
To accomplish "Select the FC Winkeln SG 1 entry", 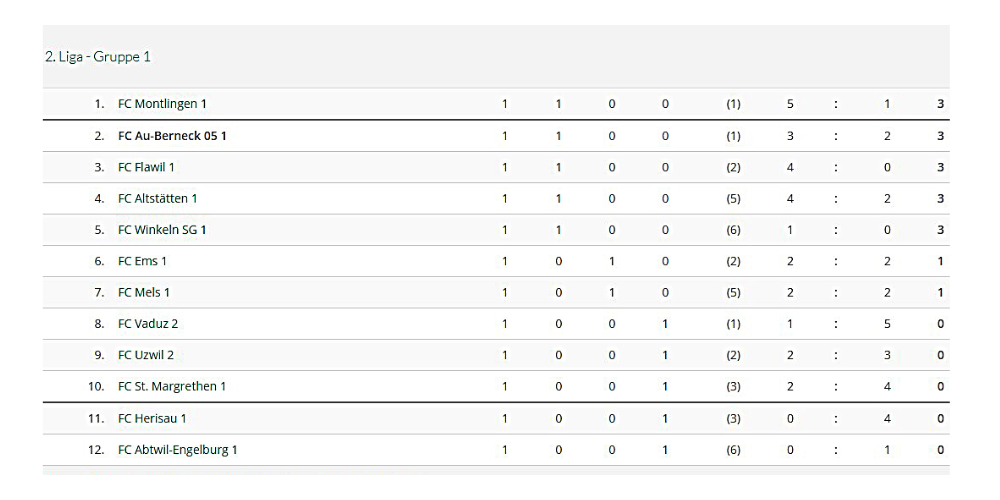I will (x=162, y=230).
